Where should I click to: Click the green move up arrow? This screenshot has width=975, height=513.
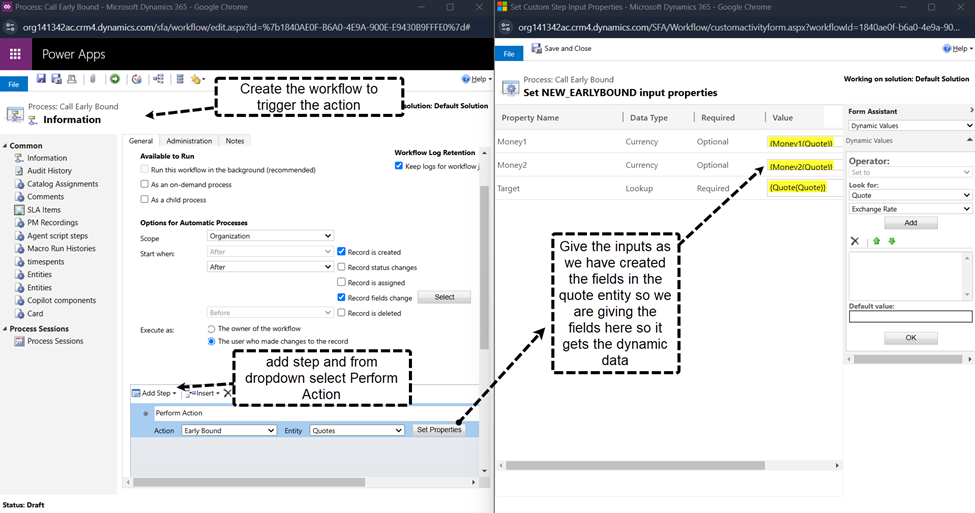(x=876, y=241)
